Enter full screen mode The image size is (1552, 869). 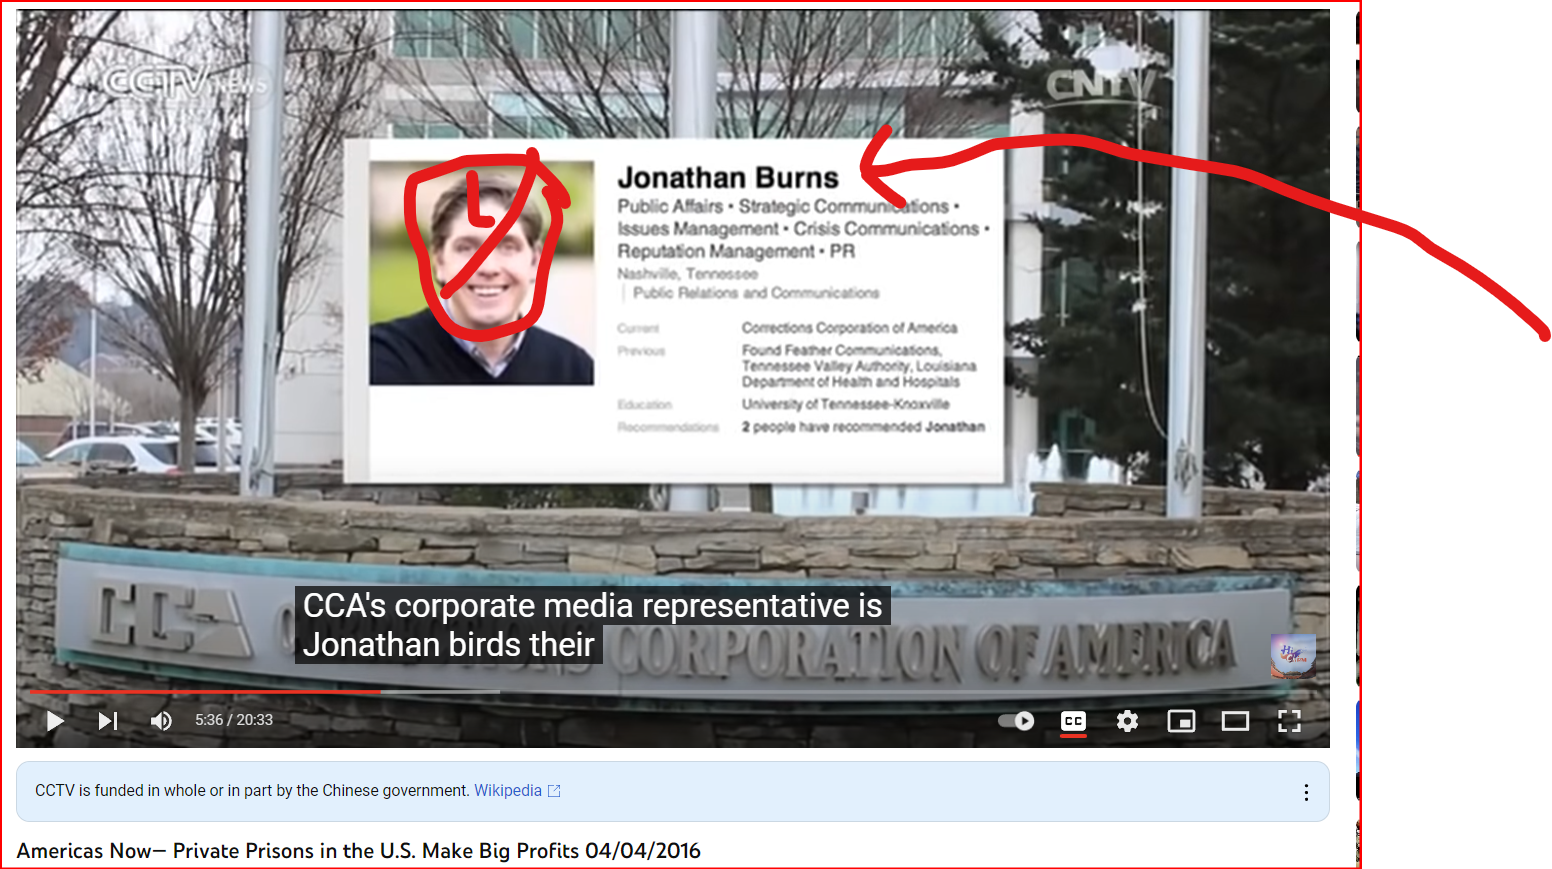tap(1289, 721)
